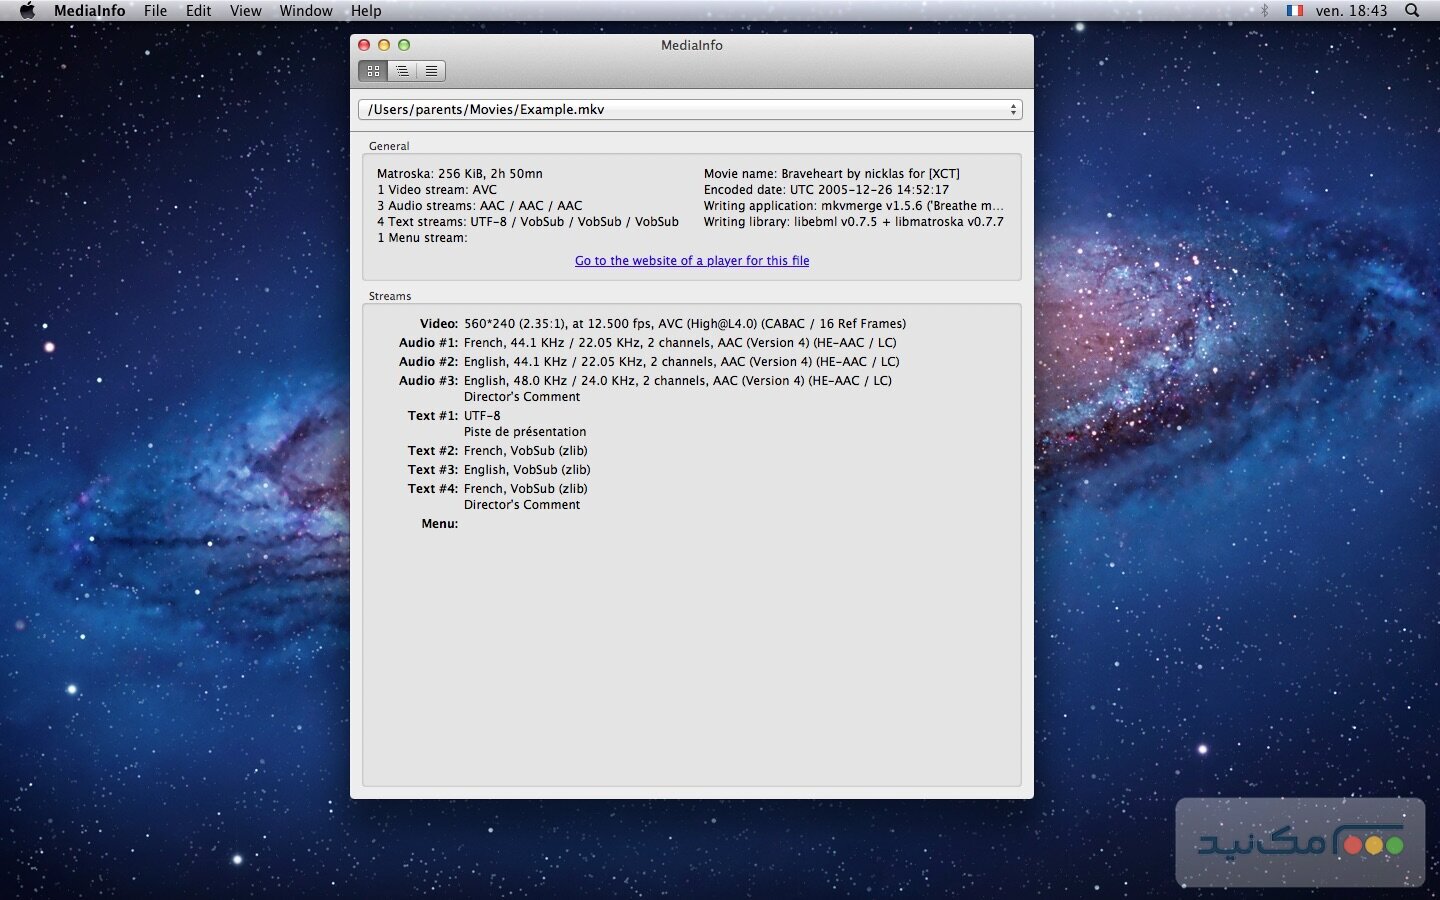Open the View menu
This screenshot has height=900, width=1440.
click(245, 11)
